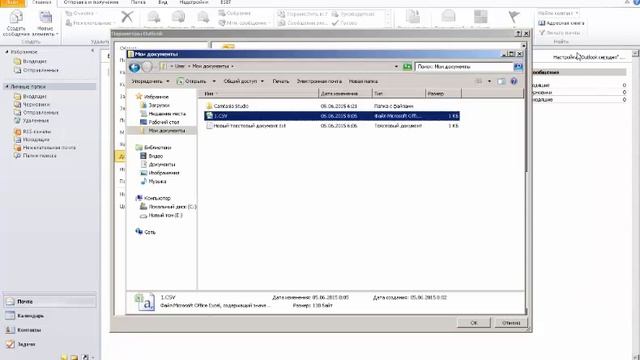Switch to Почта in Outlook navigation
Viewport: 640px width, 360px height.
(50, 302)
